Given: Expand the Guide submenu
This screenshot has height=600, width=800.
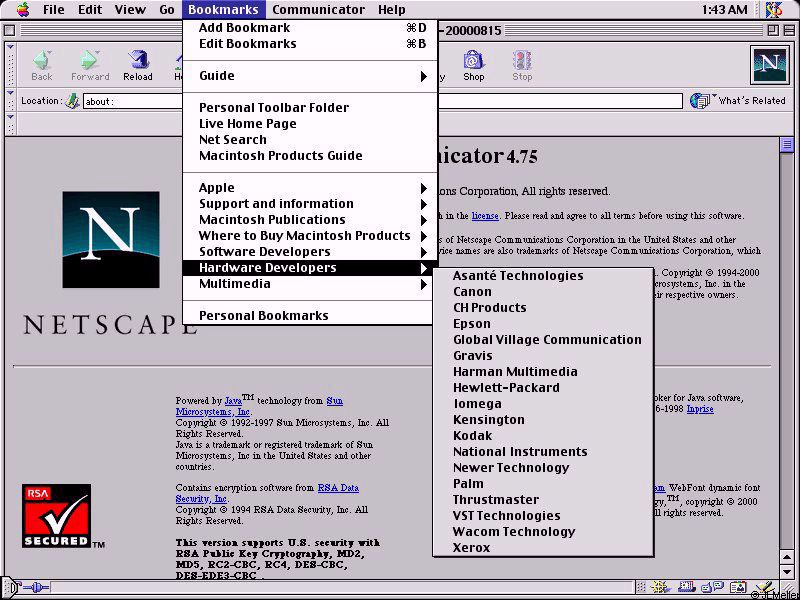Looking at the screenshot, I should pos(310,76).
